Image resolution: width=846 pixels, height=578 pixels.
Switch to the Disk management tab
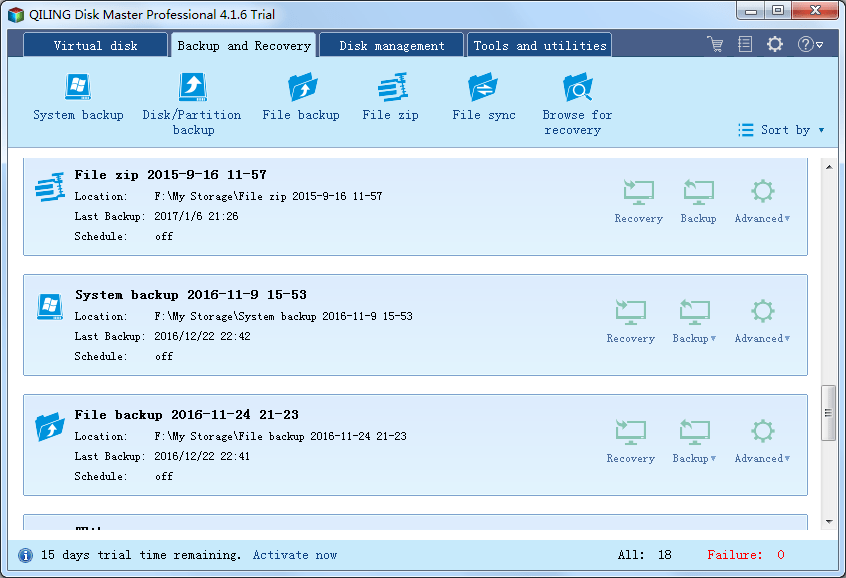[392, 45]
